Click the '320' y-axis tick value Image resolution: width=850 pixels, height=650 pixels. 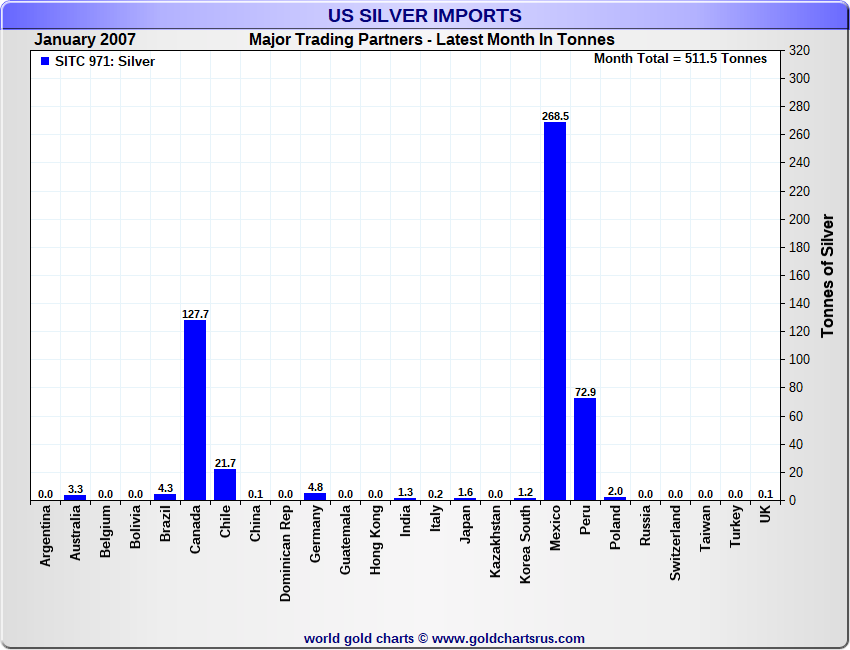pos(799,50)
